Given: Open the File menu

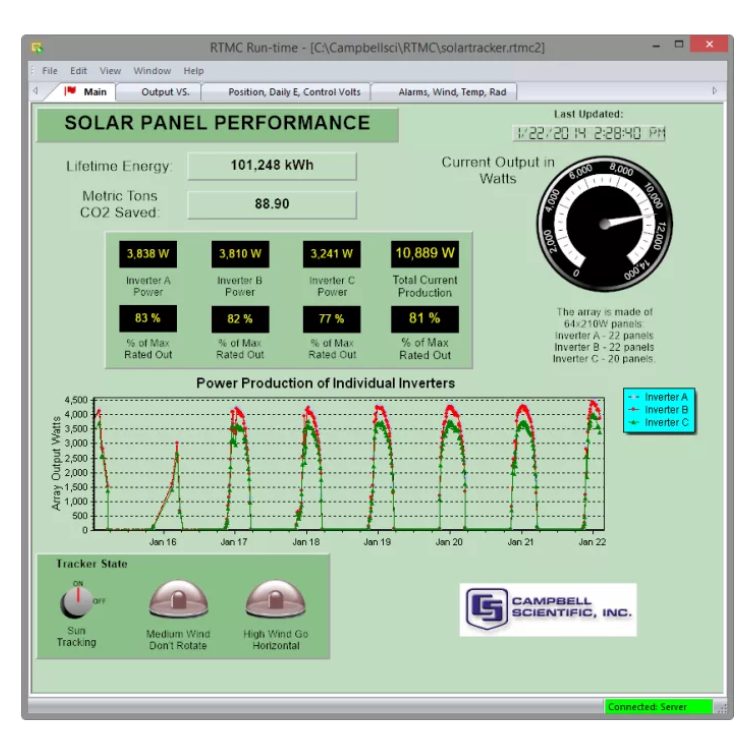Looking at the screenshot, I should pos(49,71).
